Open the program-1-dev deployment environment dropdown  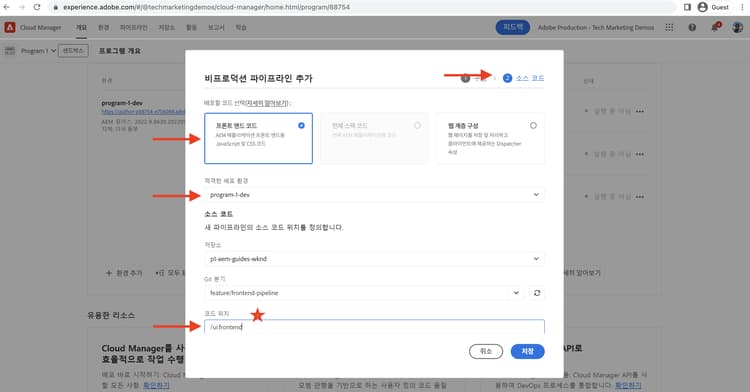click(x=374, y=195)
